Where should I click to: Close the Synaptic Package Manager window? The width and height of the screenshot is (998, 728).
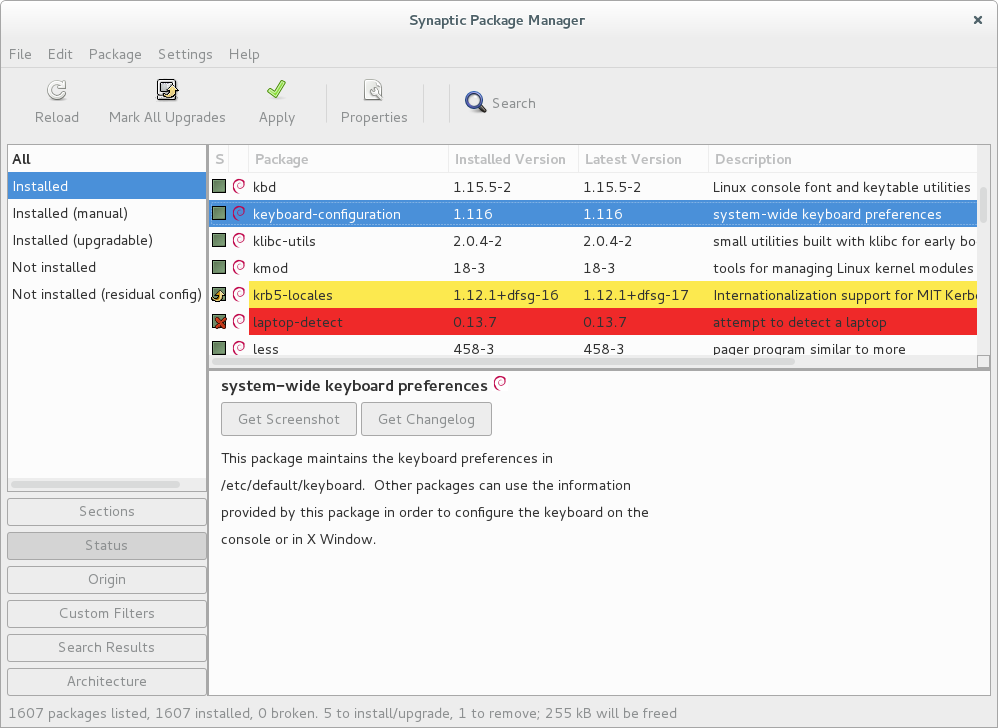coord(978,20)
